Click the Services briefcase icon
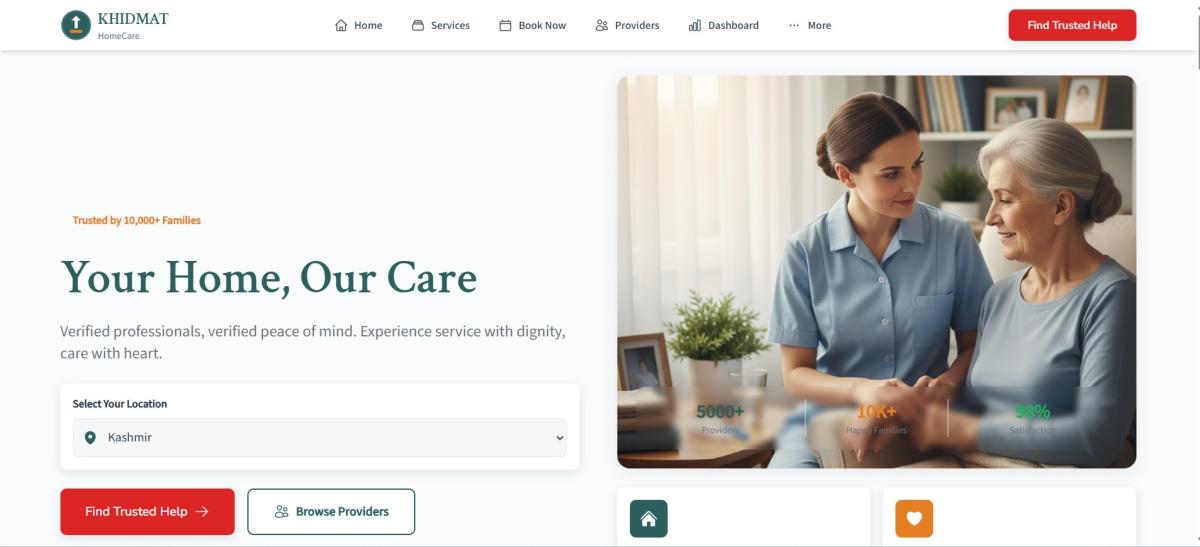 418,25
